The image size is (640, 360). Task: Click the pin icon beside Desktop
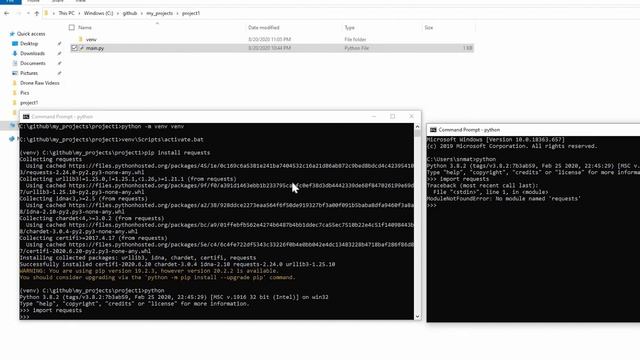click(59, 44)
